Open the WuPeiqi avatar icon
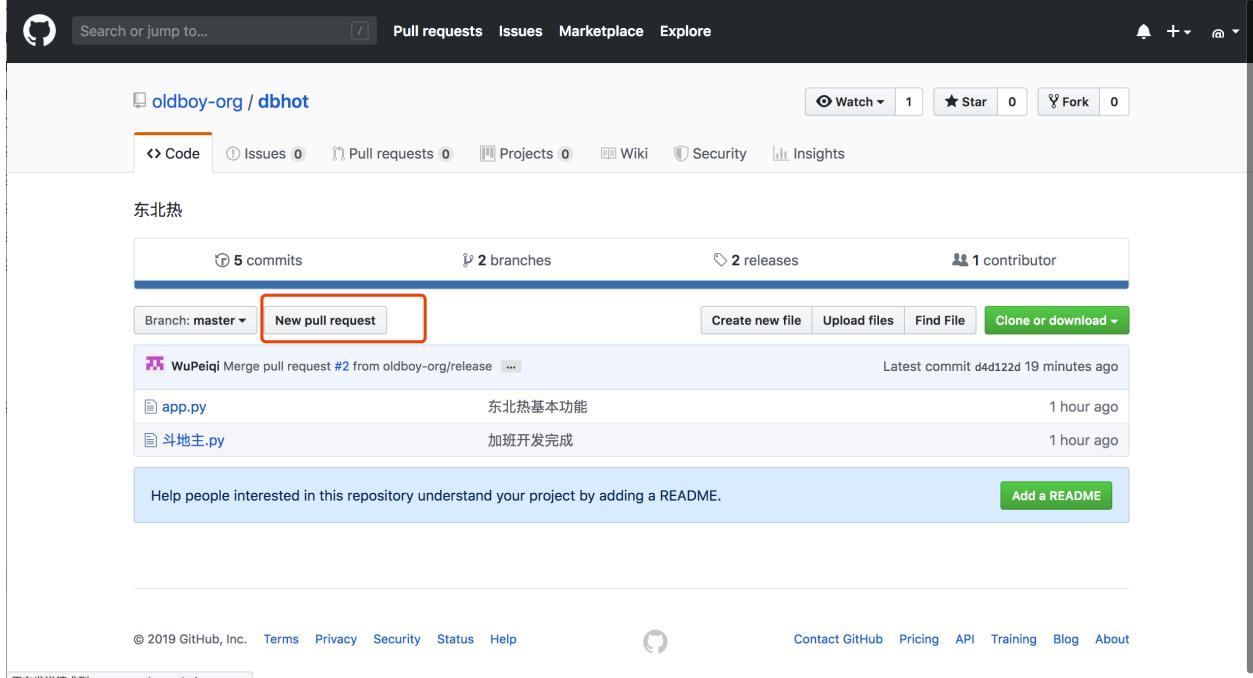This screenshot has height=678, width=1253. click(x=155, y=365)
